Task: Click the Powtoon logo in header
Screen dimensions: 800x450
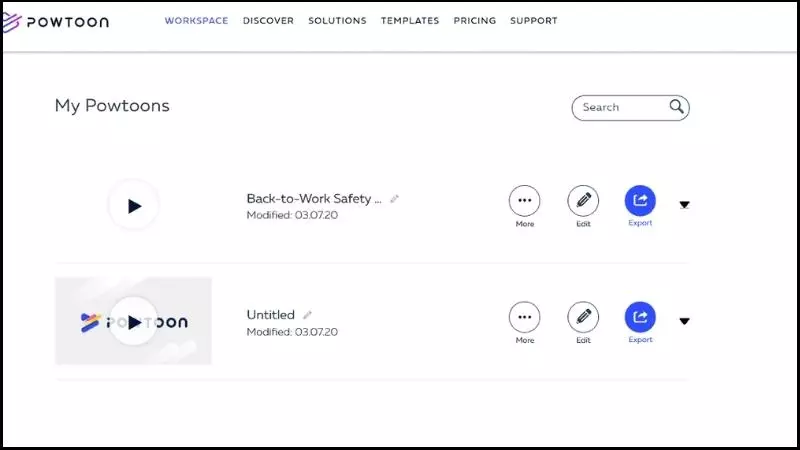Action: [x=55, y=22]
